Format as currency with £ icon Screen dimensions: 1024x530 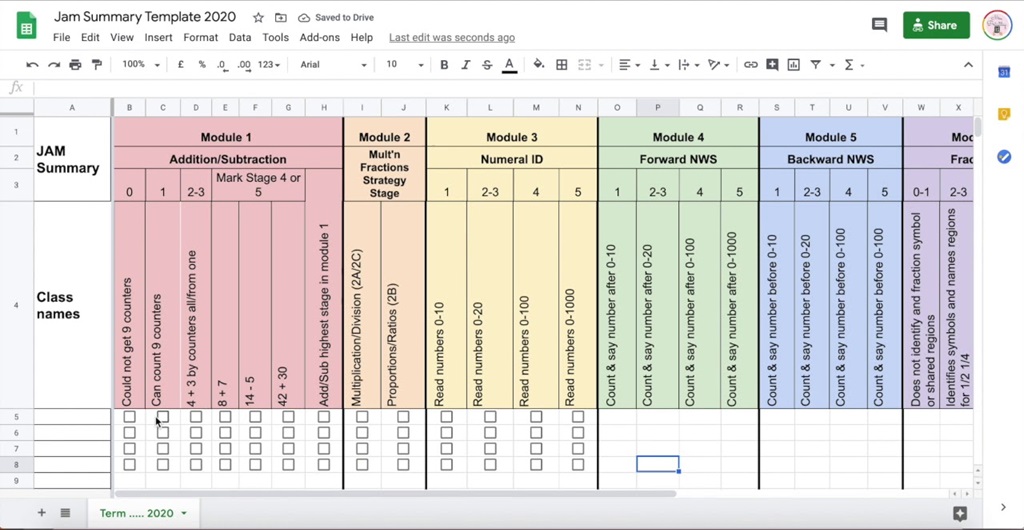tap(180, 65)
